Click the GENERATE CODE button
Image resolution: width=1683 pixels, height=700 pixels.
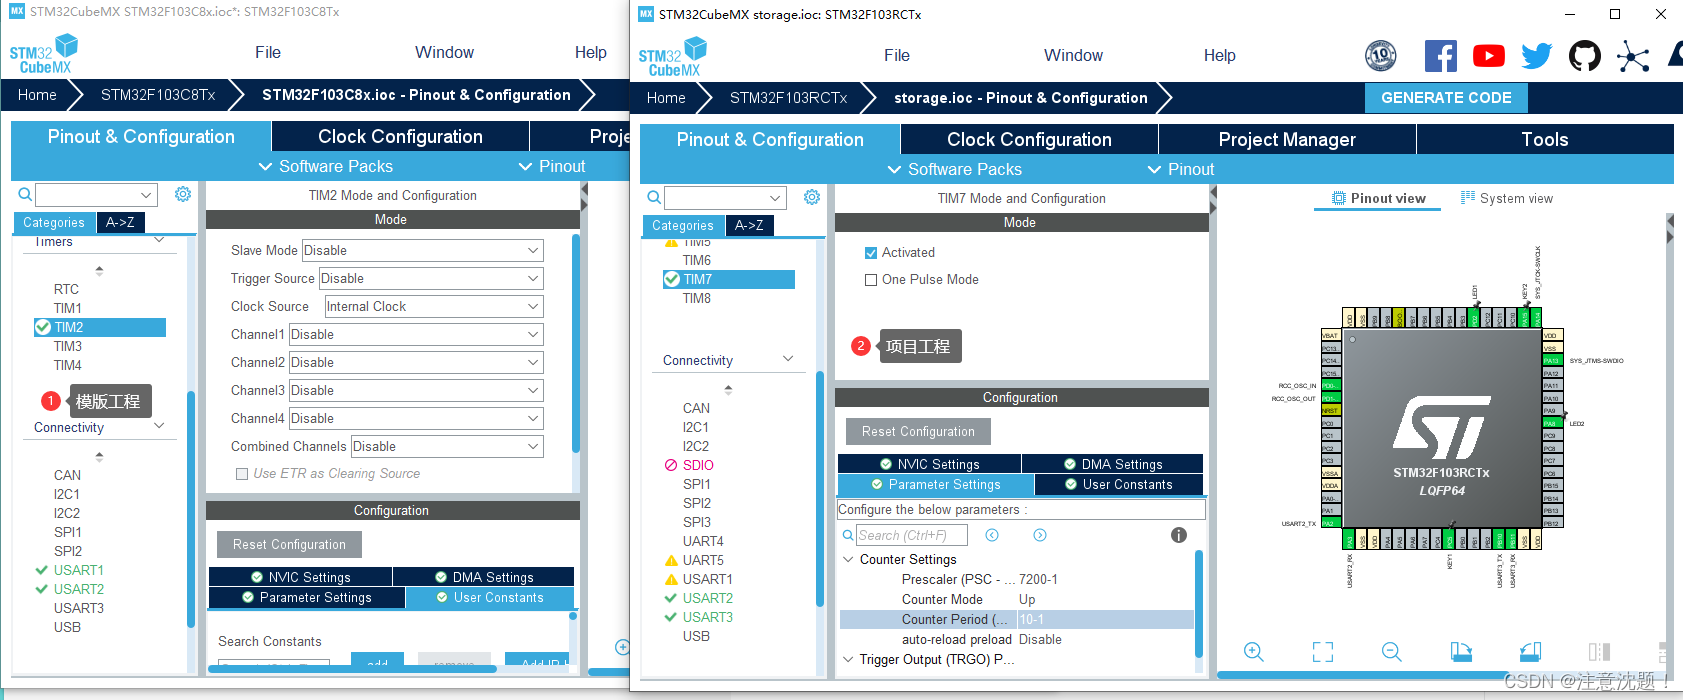(1446, 98)
